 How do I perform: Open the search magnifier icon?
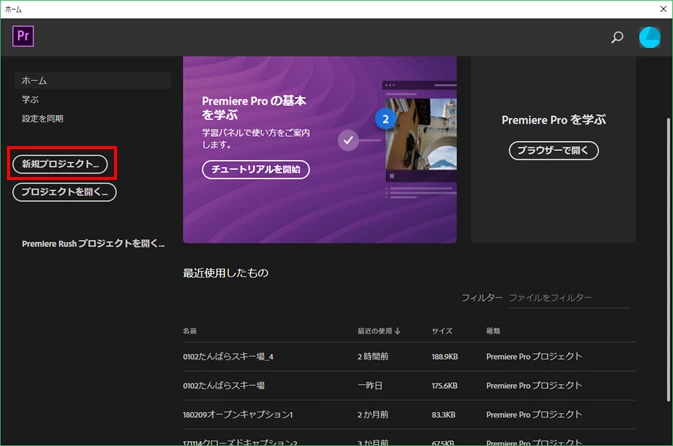coord(617,37)
